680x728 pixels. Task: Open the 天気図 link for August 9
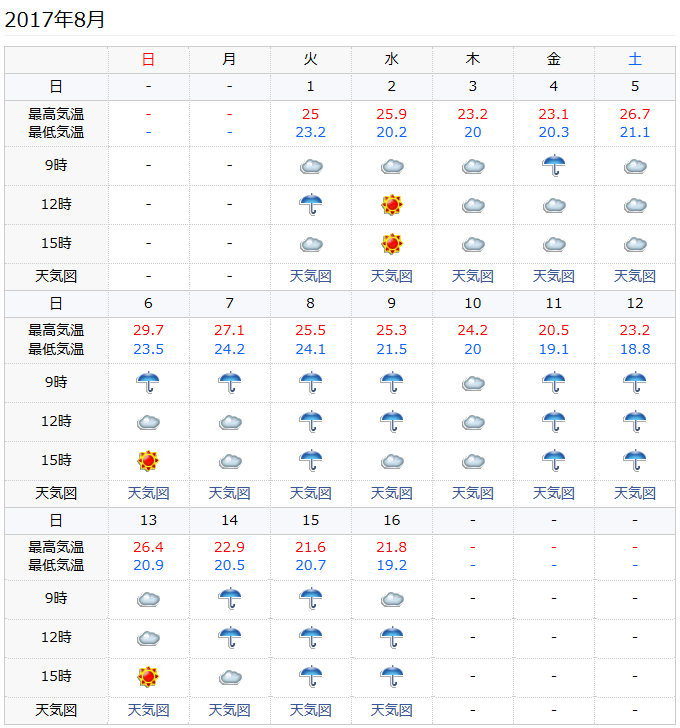(x=392, y=493)
